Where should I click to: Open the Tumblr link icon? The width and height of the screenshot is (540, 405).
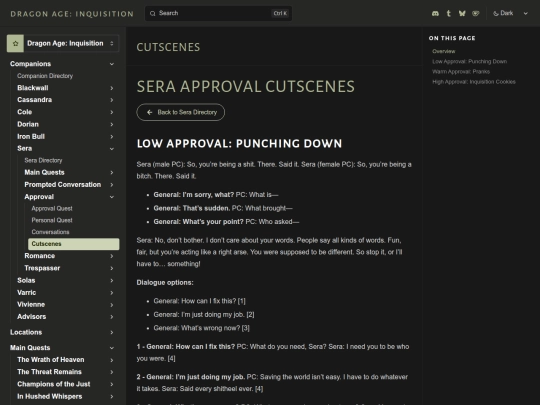pyautogui.click(x=448, y=13)
